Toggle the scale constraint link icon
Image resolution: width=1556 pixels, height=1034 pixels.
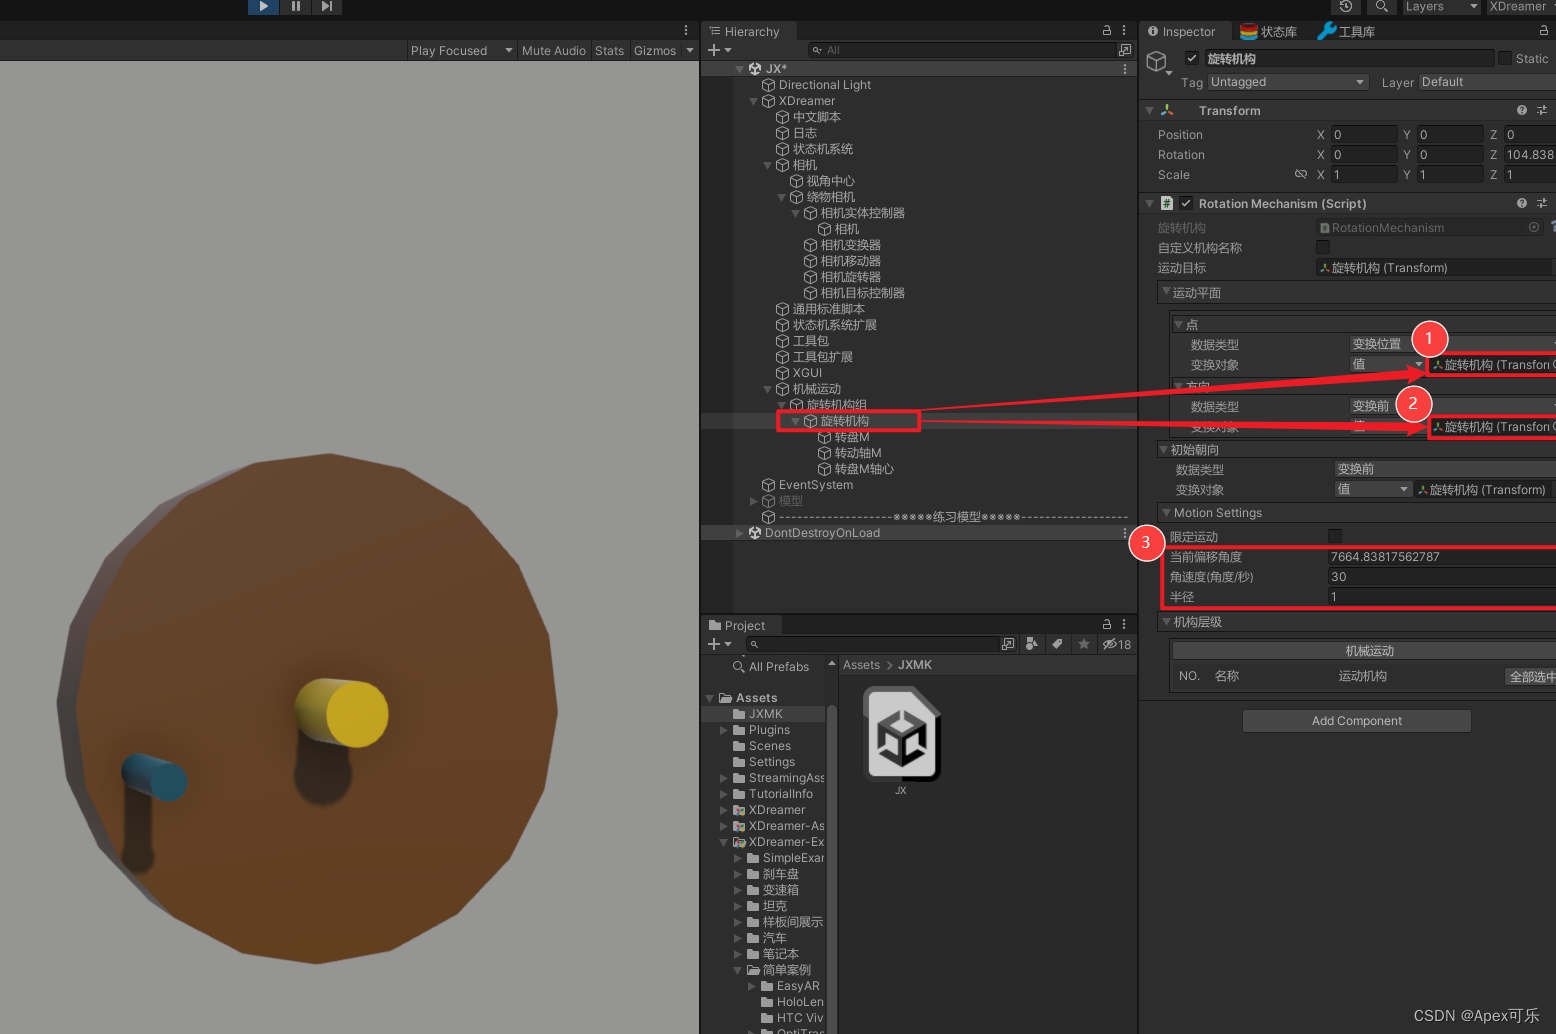click(x=1301, y=174)
